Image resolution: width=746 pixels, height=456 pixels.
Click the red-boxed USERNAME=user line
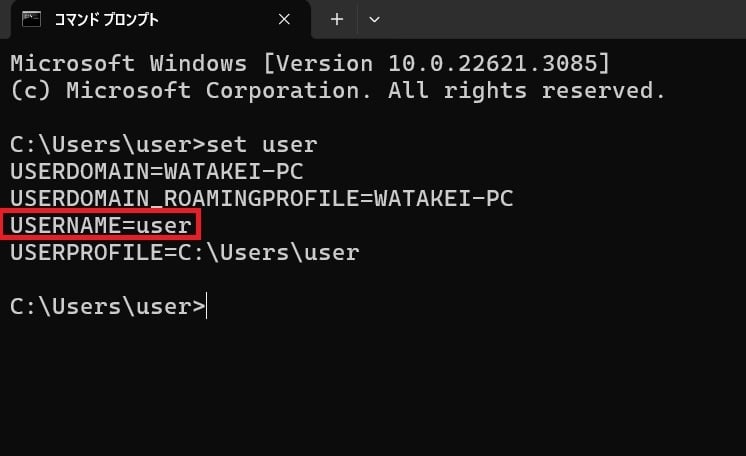tap(101, 225)
